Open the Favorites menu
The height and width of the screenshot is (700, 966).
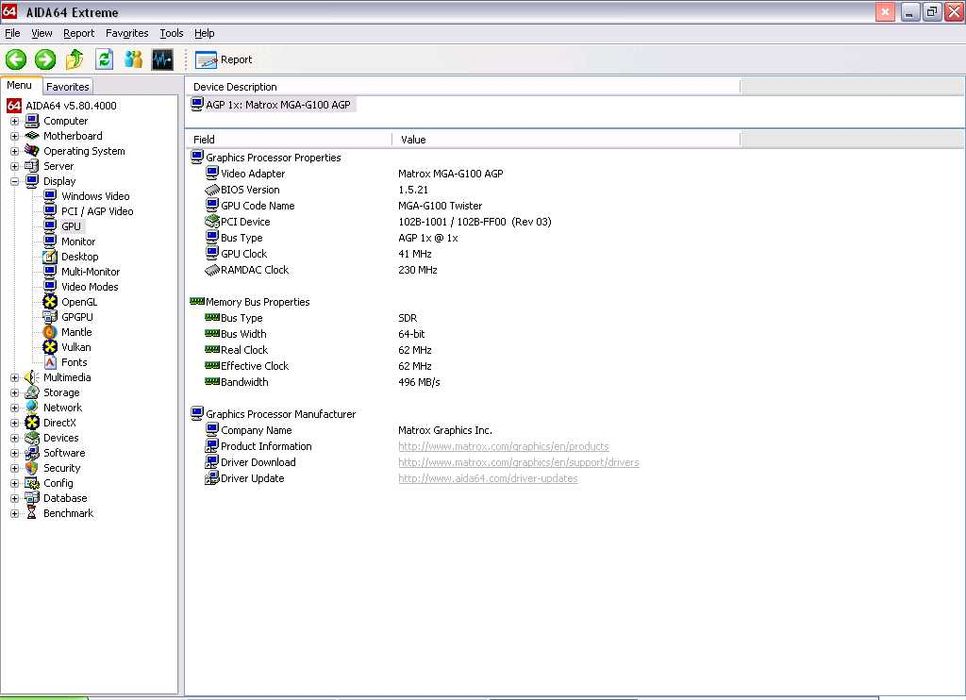[x=127, y=33]
